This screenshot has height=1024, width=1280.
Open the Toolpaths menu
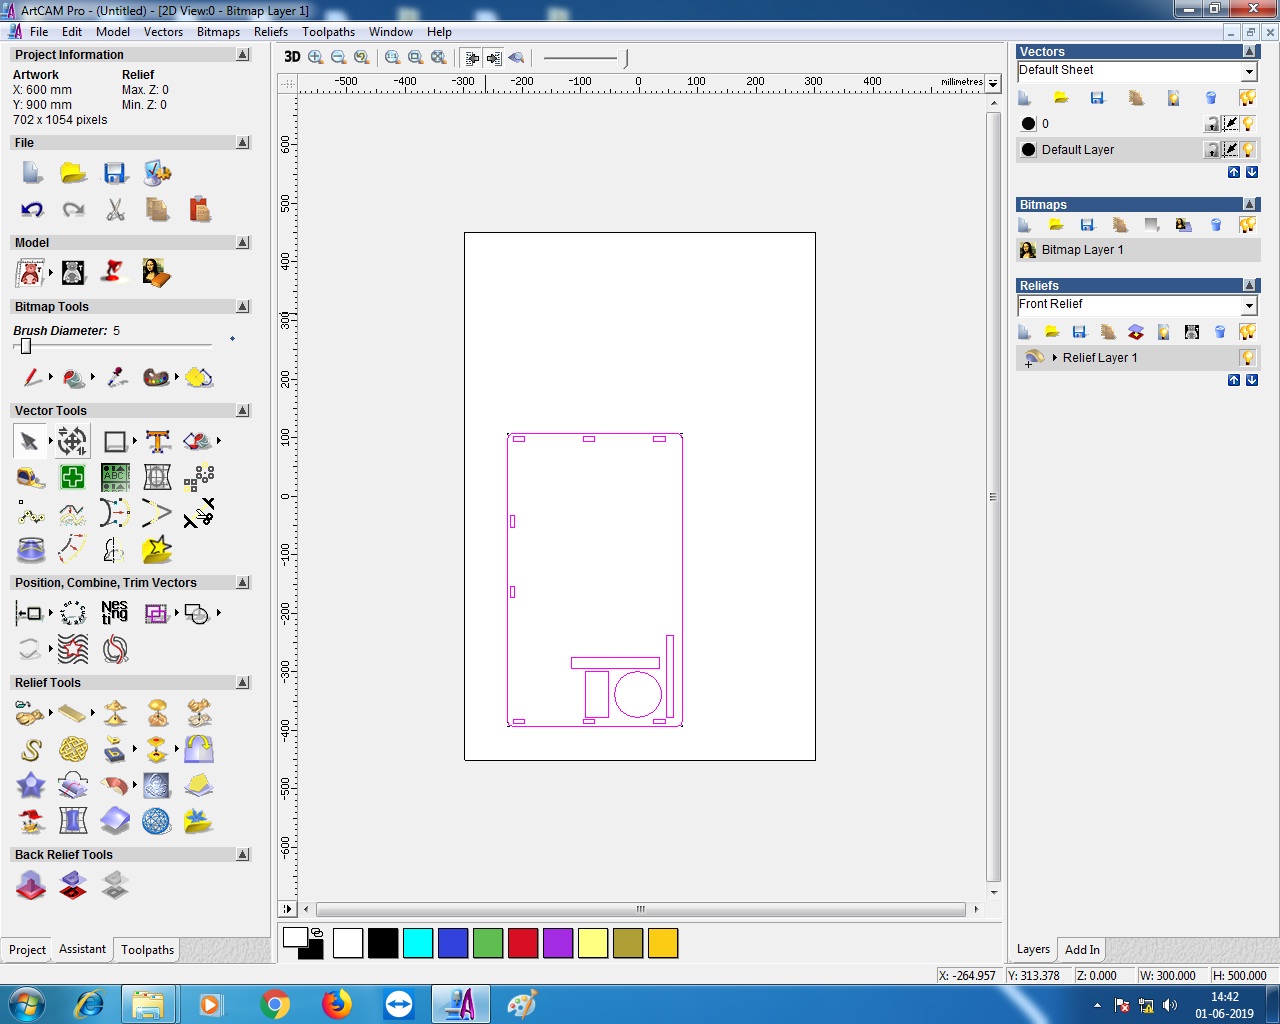click(x=328, y=32)
